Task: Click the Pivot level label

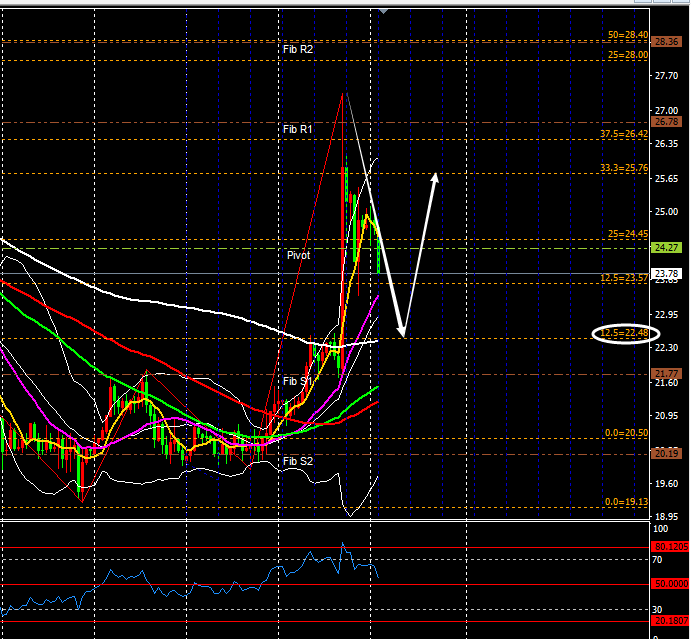Action: point(298,255)
